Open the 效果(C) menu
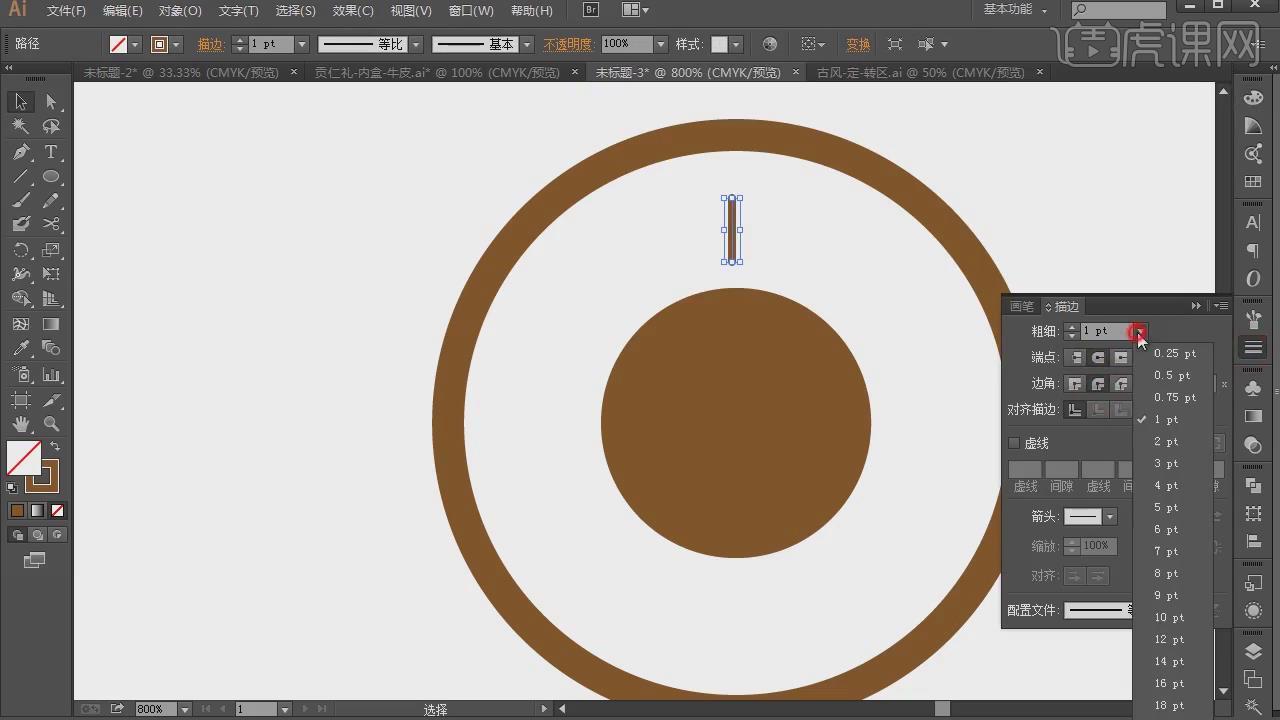The image size is (1280, 720). coord(352,11)
